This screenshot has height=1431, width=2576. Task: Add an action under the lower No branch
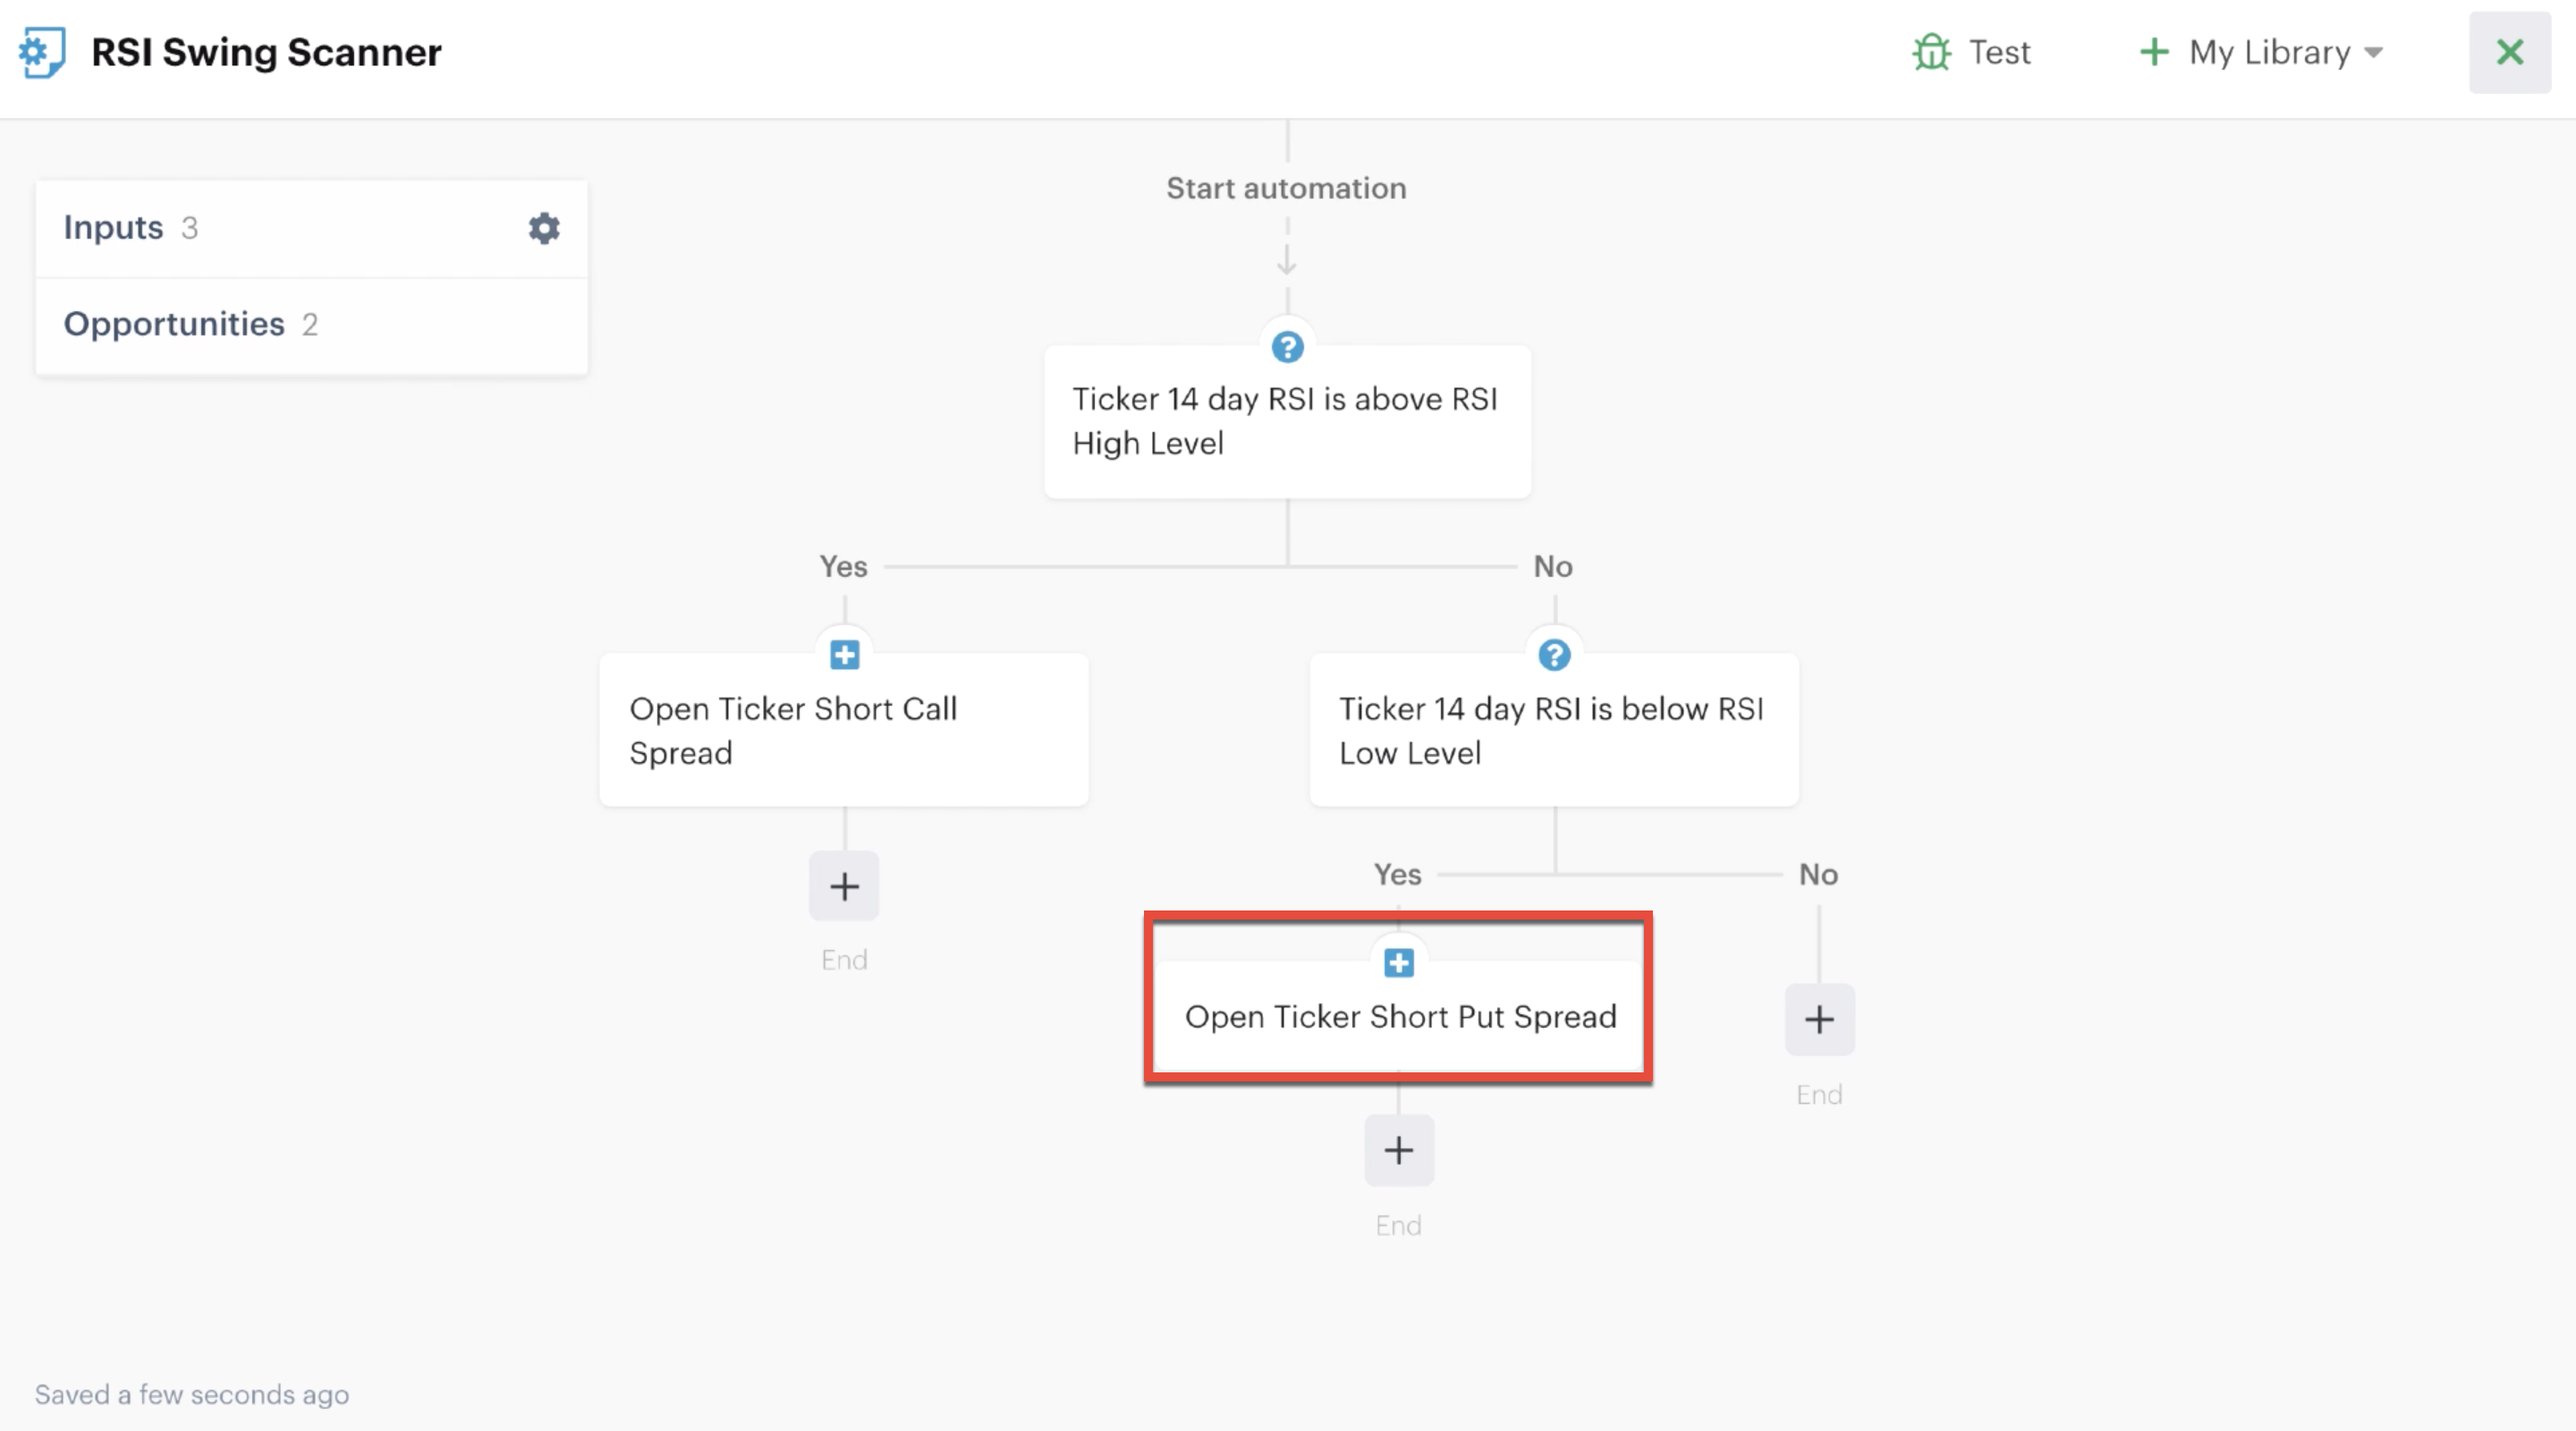(1820, 1020)
